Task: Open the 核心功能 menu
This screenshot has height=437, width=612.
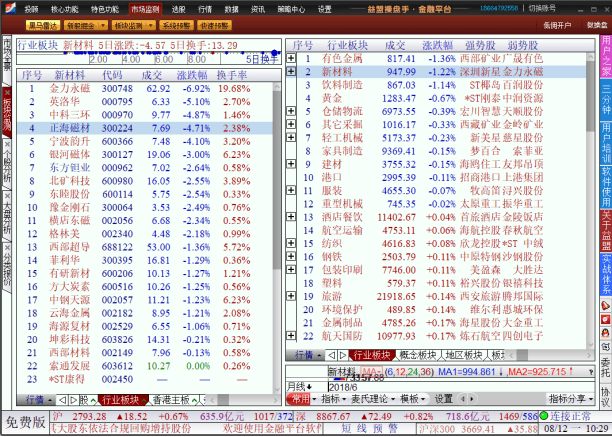Action: click(x=65, y=9)
